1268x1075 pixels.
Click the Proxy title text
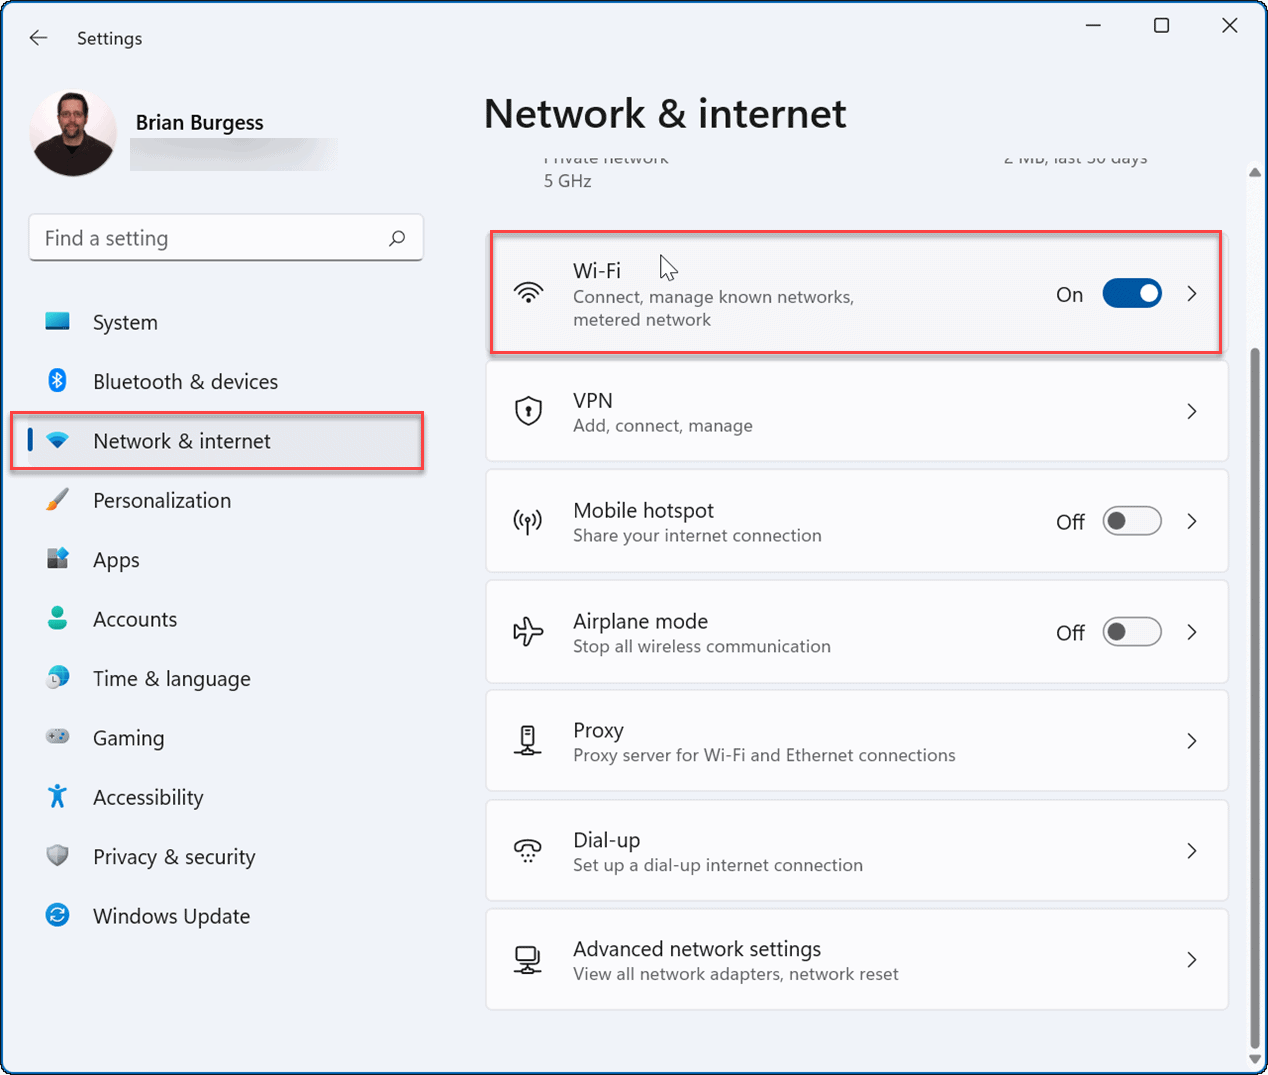click(x=599, y=731)
